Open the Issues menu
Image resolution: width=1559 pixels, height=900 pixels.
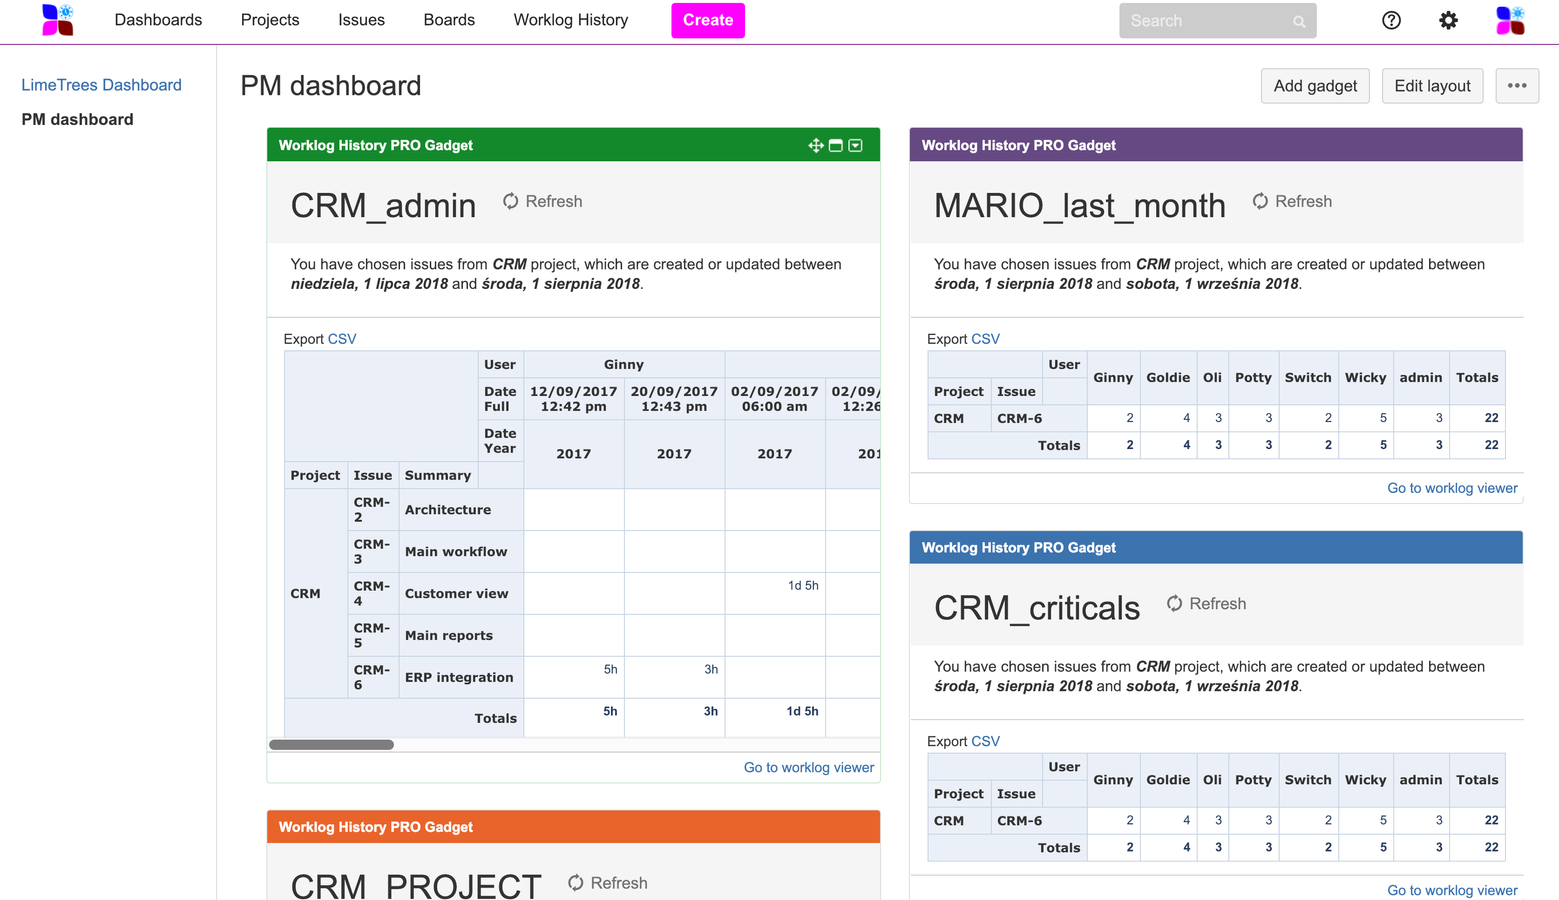pyautogui.click(x=361, y=20)
